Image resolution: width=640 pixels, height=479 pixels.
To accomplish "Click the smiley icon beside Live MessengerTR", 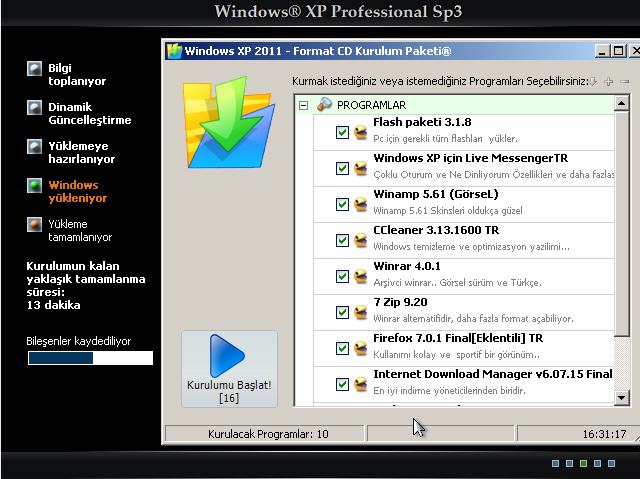I will [360, 168].
